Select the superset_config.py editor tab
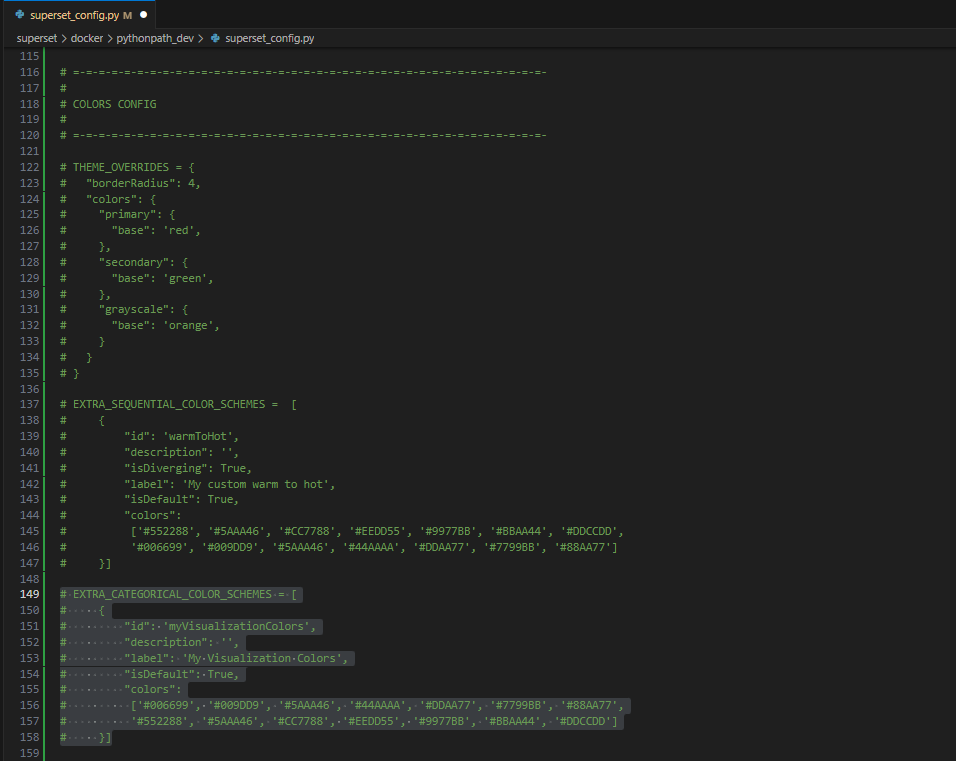The width and height of the screenshot is (956, 761). tap(80, 15)
